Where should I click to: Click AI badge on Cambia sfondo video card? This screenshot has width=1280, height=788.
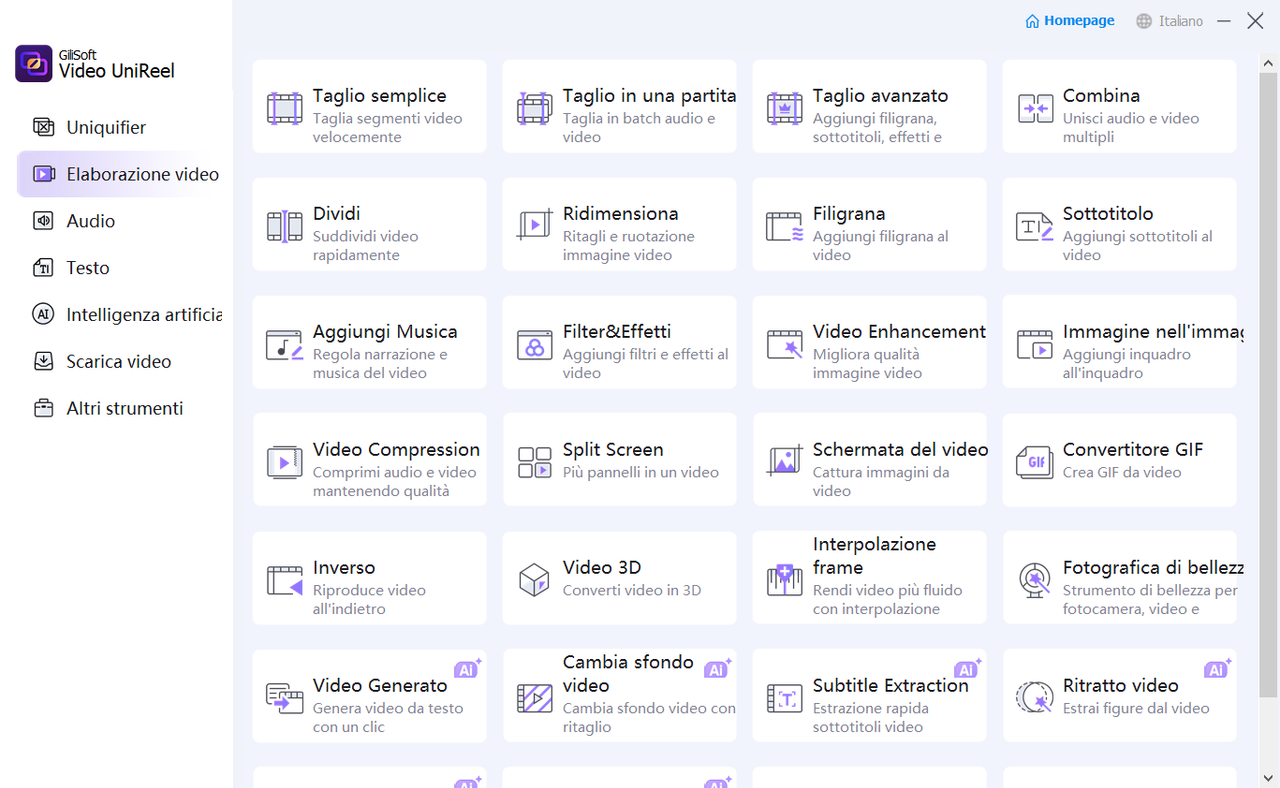pyautogui.click(x=717, y=669)
